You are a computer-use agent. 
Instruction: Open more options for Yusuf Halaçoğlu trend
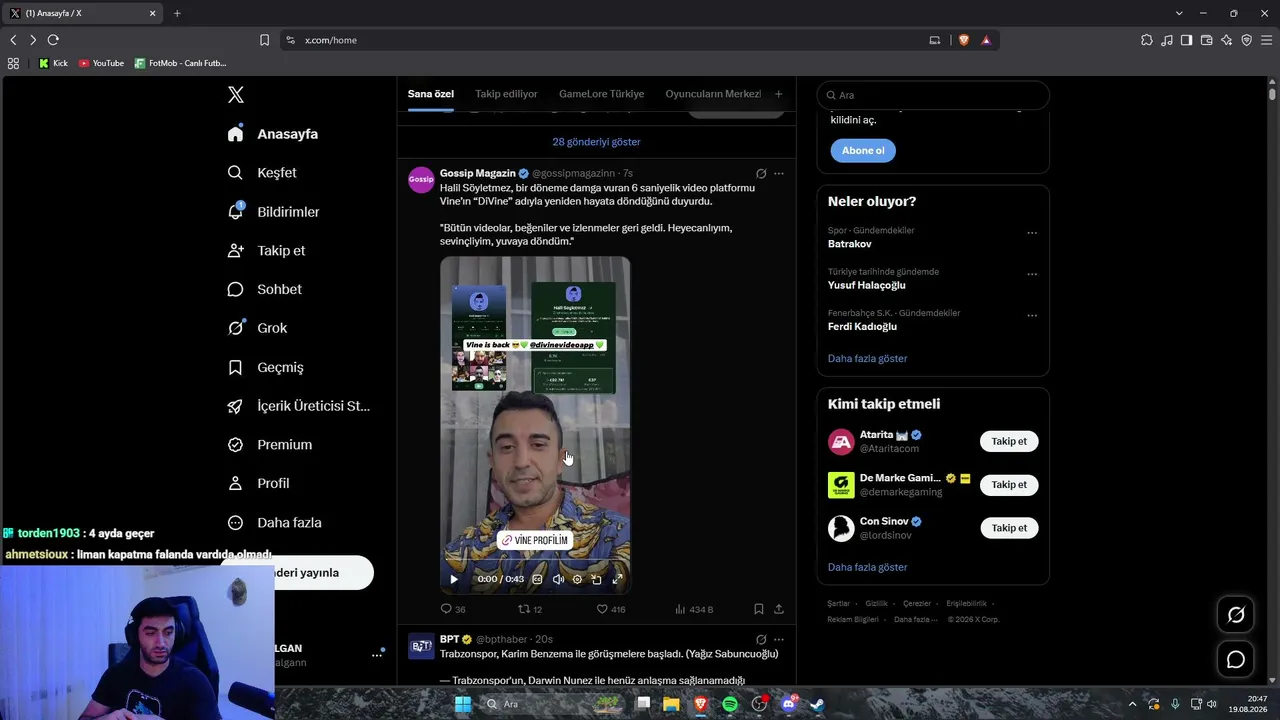1032,274
